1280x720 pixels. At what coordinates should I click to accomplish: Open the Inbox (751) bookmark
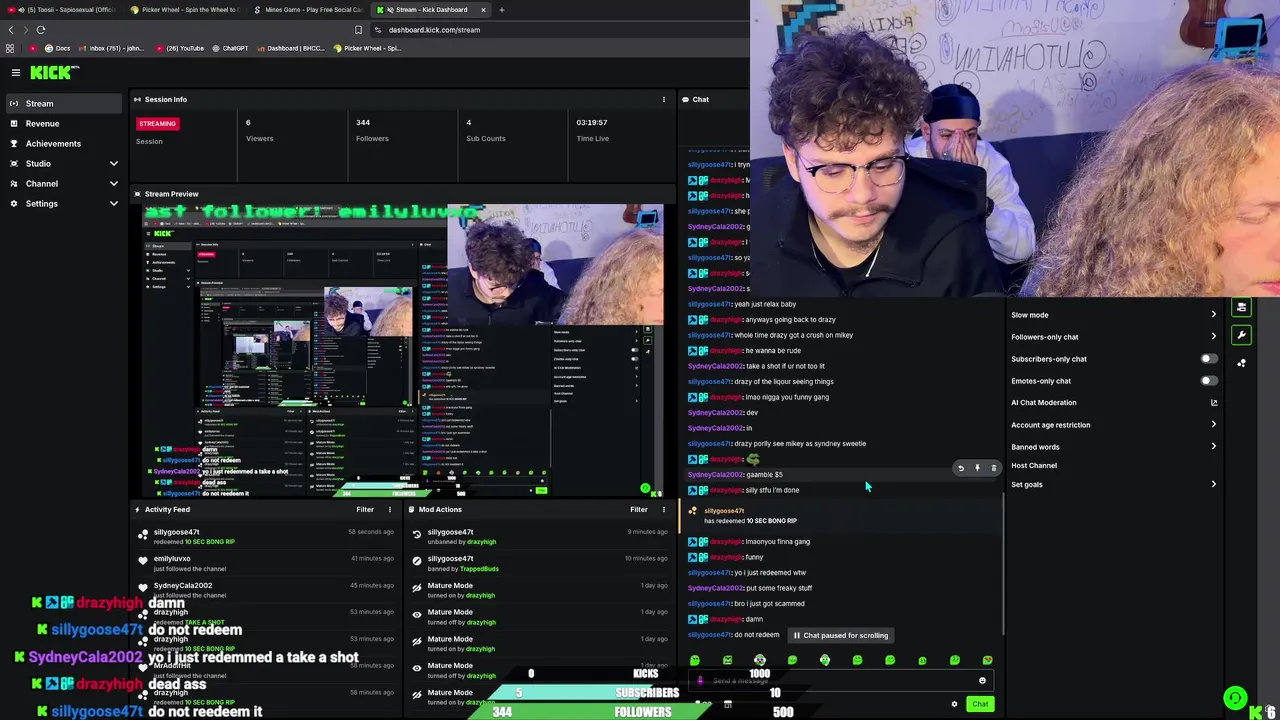coord(111,48)
